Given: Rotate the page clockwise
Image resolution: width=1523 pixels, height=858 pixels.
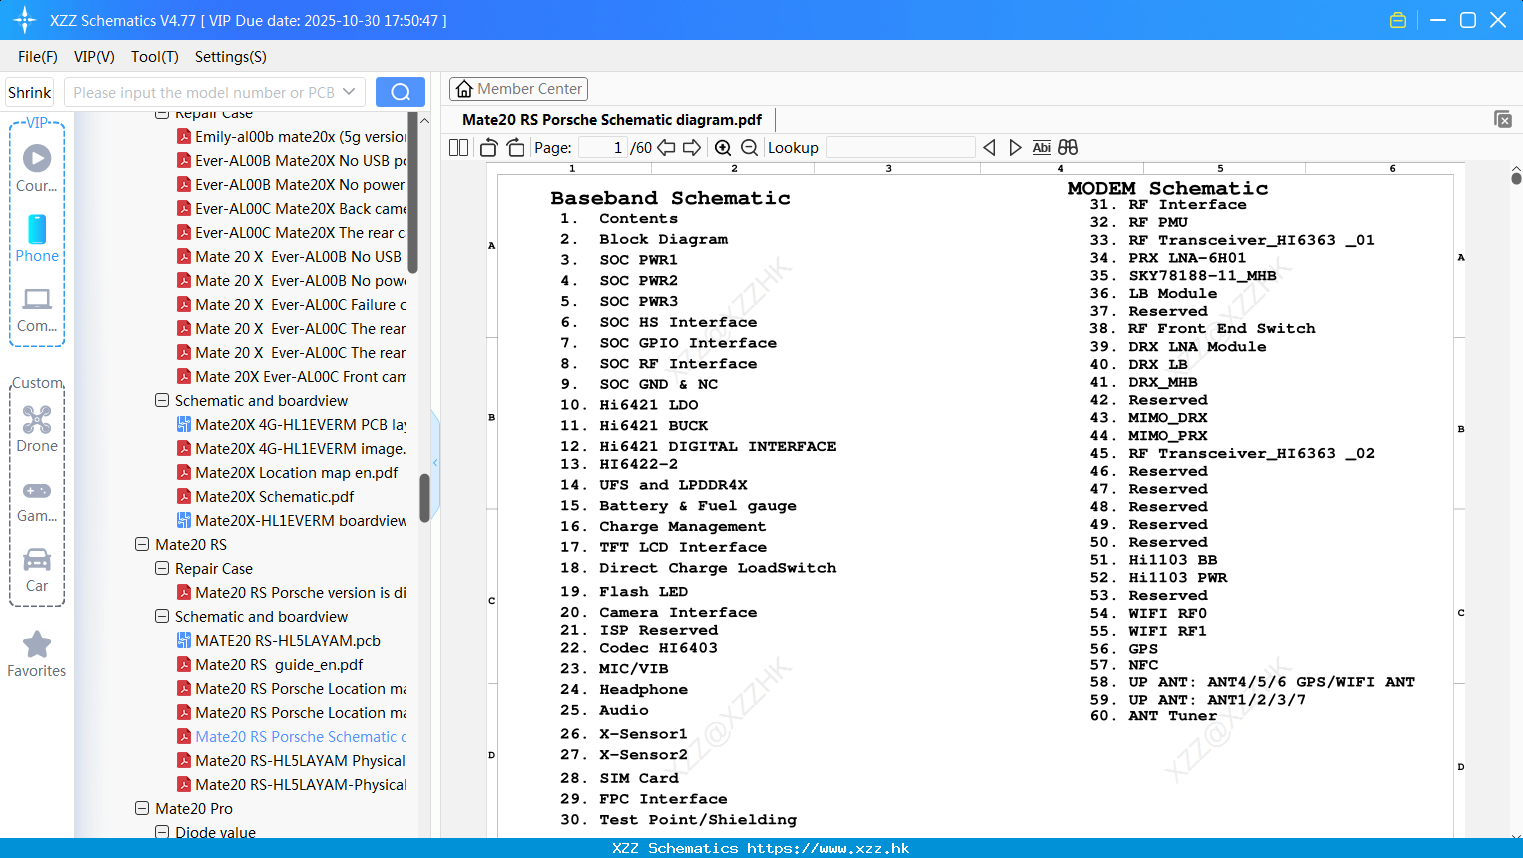Looking at the screenshot, I should point(516,147).
